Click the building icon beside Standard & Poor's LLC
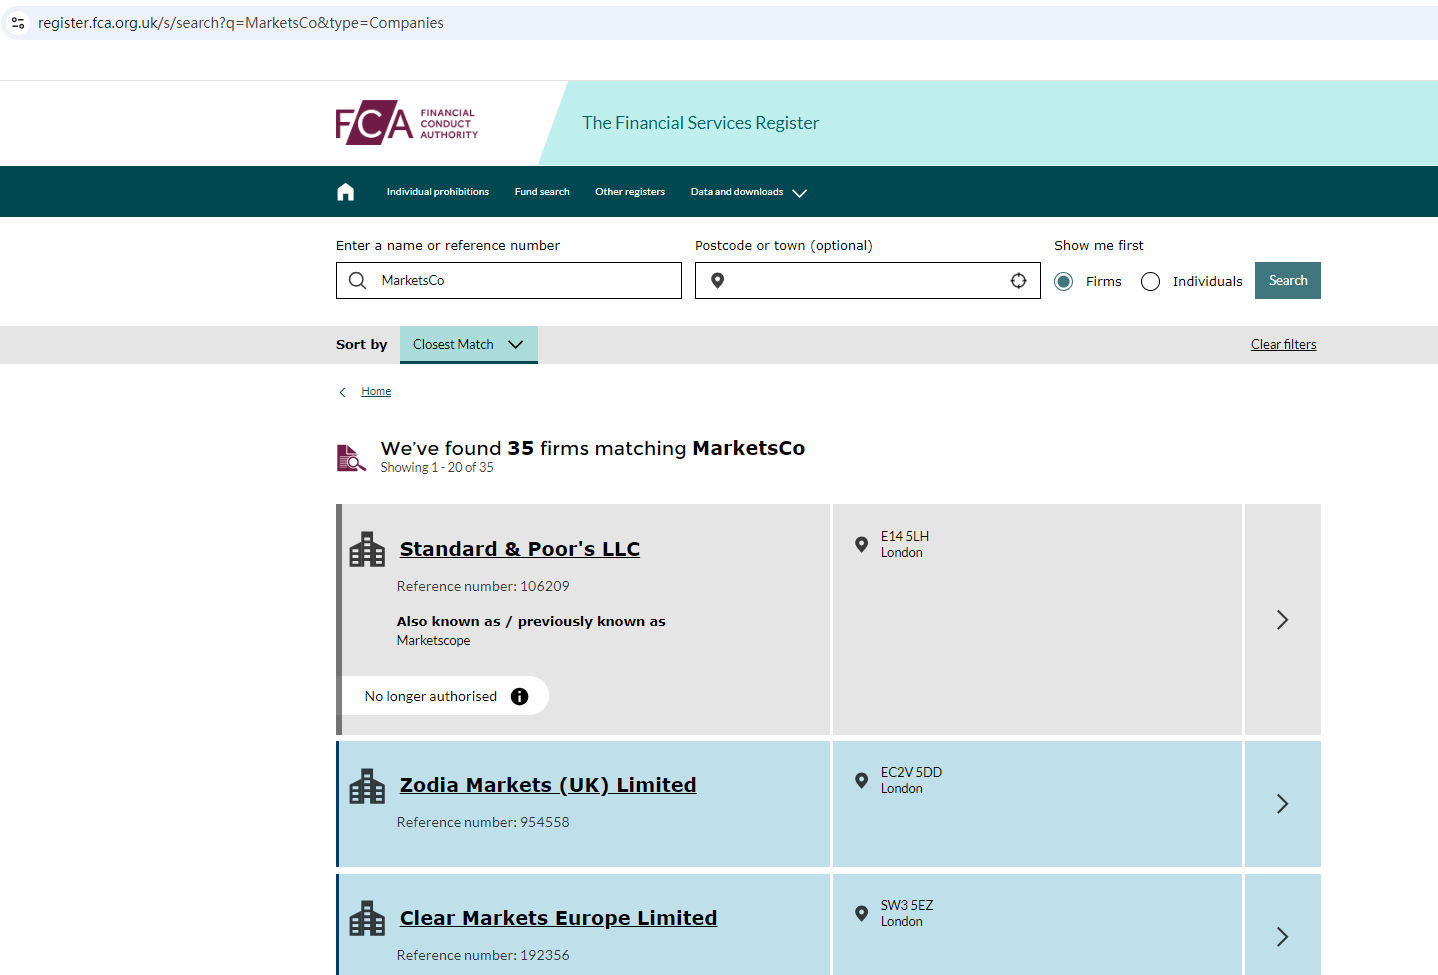 [x=367, y=550]
